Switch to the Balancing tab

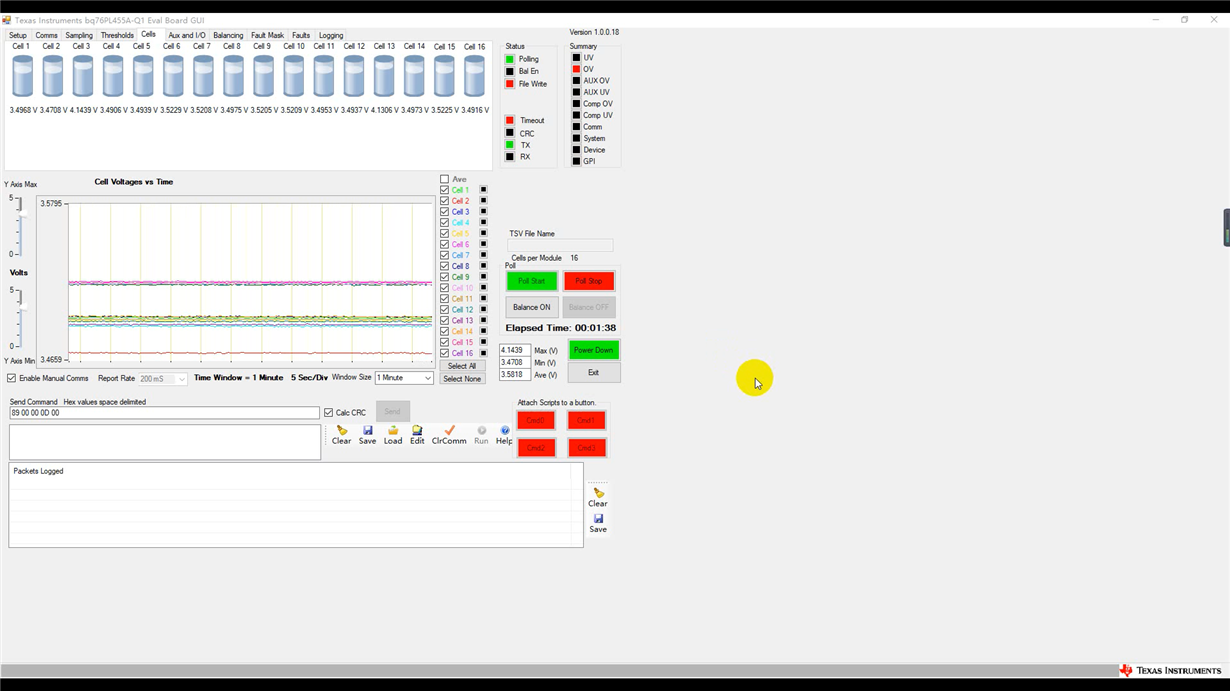coord(228,35)
